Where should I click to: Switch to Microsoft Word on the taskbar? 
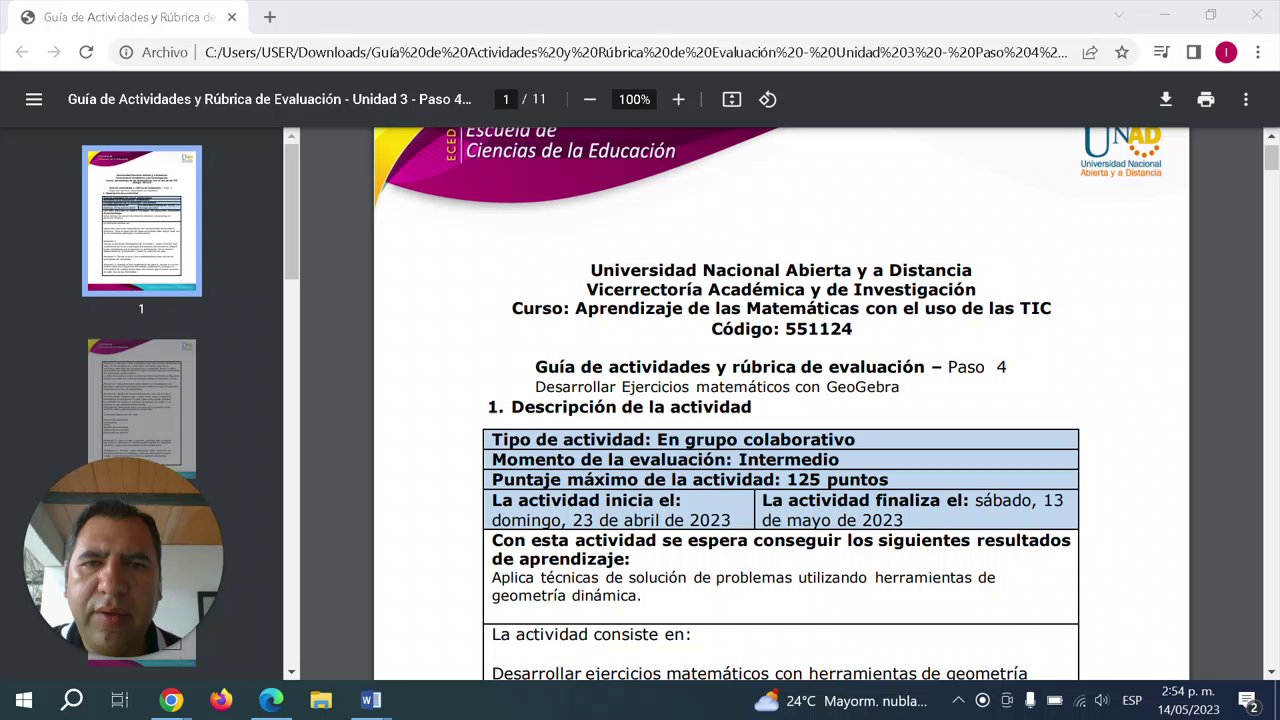(371, 700)
